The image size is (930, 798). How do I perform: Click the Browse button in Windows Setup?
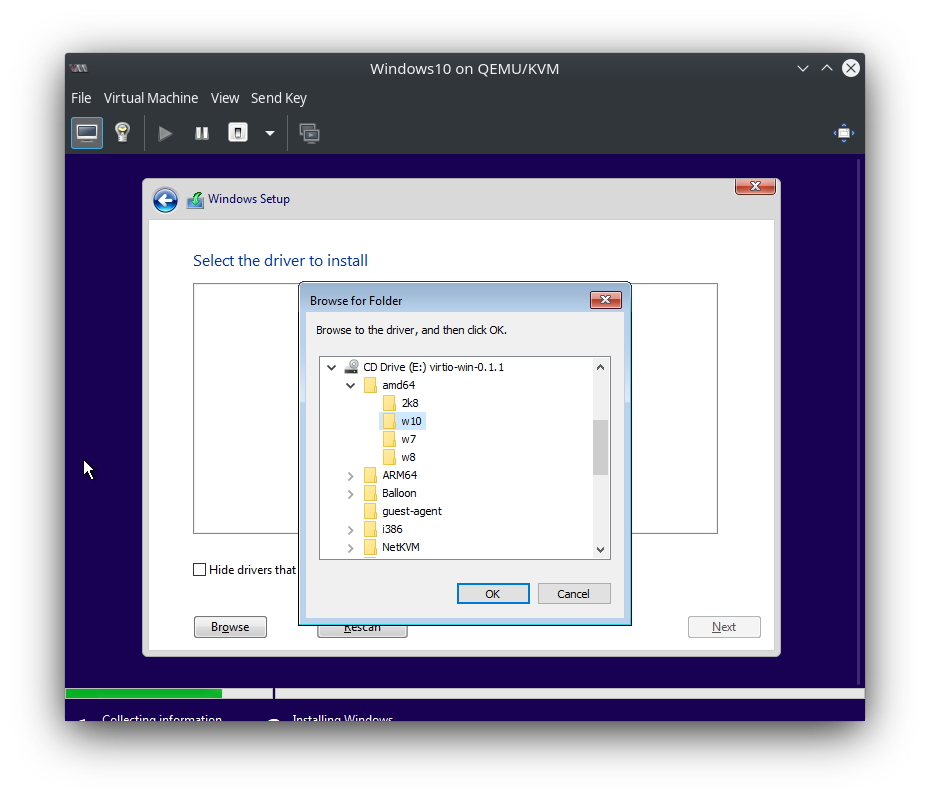[230, 627]
